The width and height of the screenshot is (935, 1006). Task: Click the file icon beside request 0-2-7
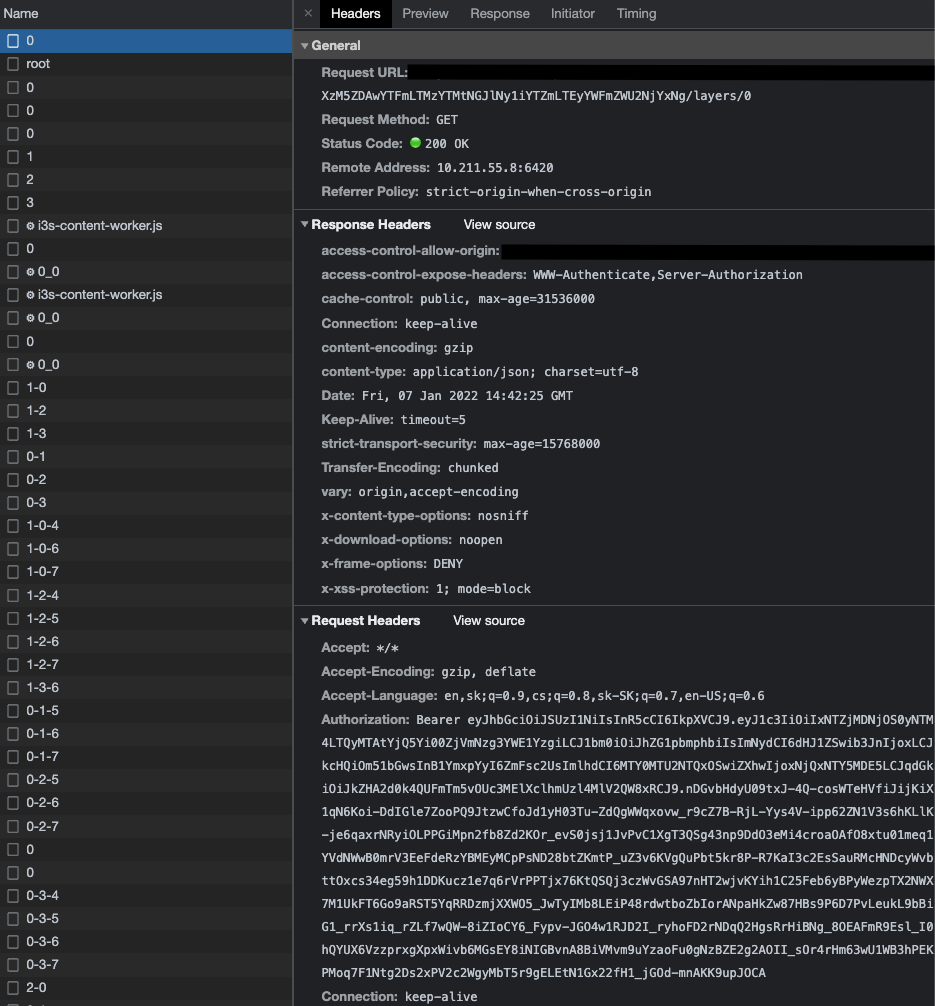point(13,826)
